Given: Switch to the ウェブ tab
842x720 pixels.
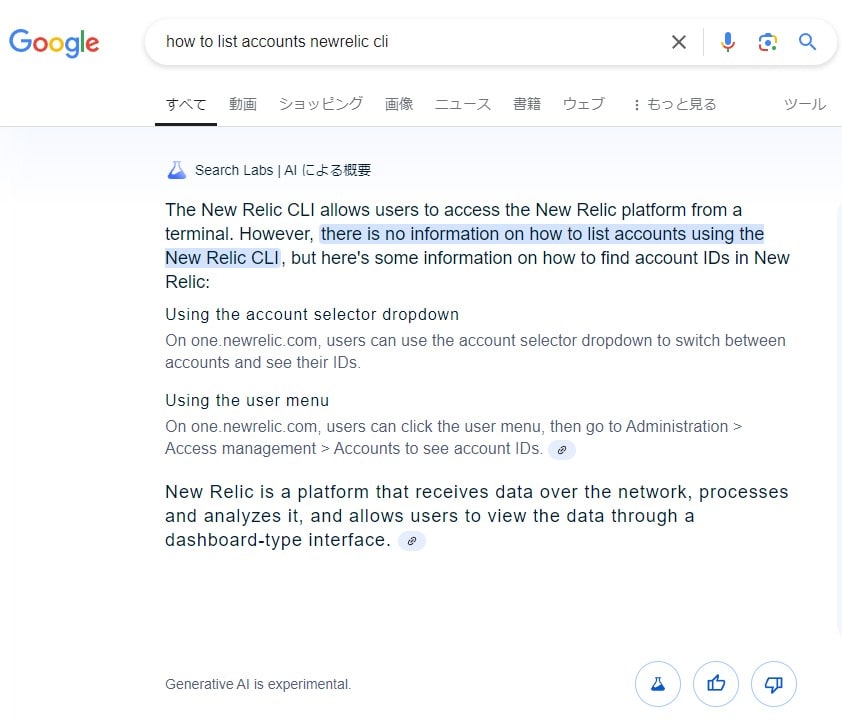Looking at the screenshot, I should (583, 104).
